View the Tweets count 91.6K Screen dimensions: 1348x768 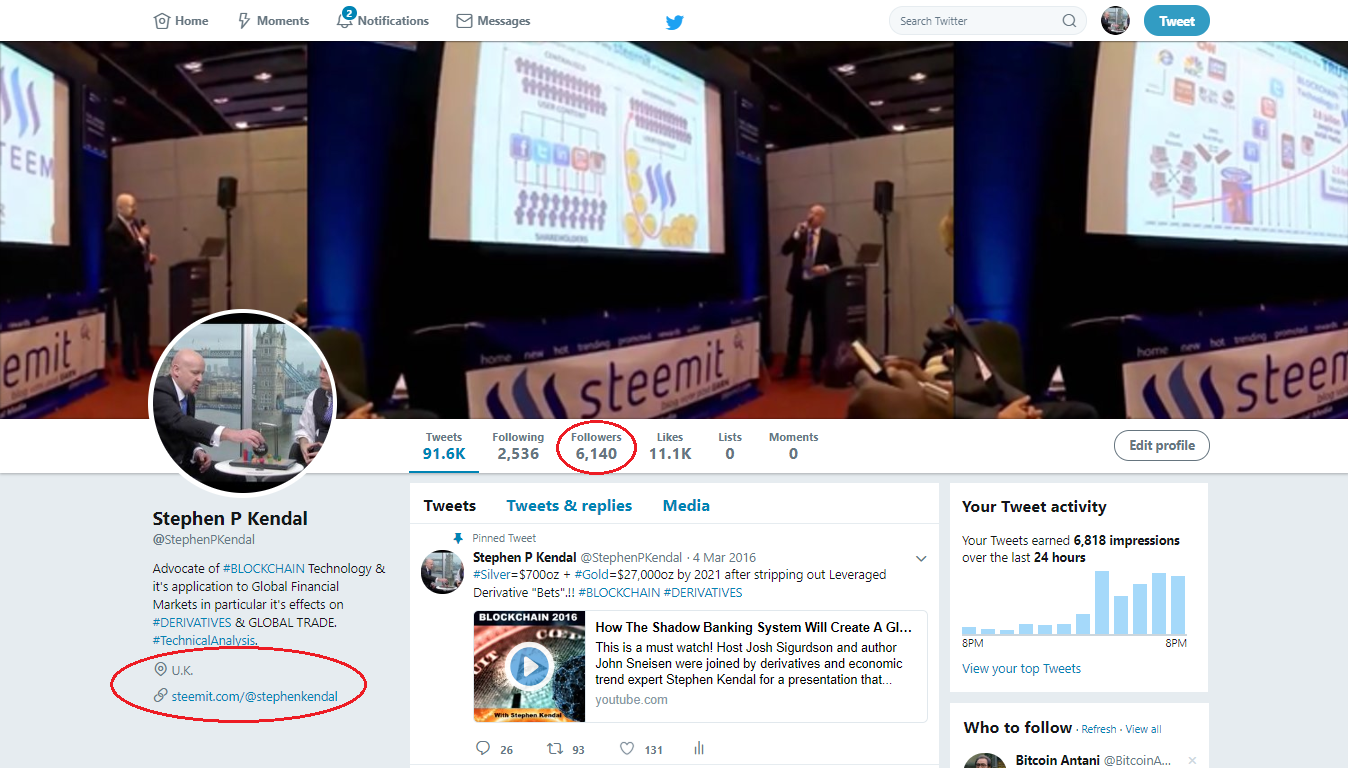(444, 446)
